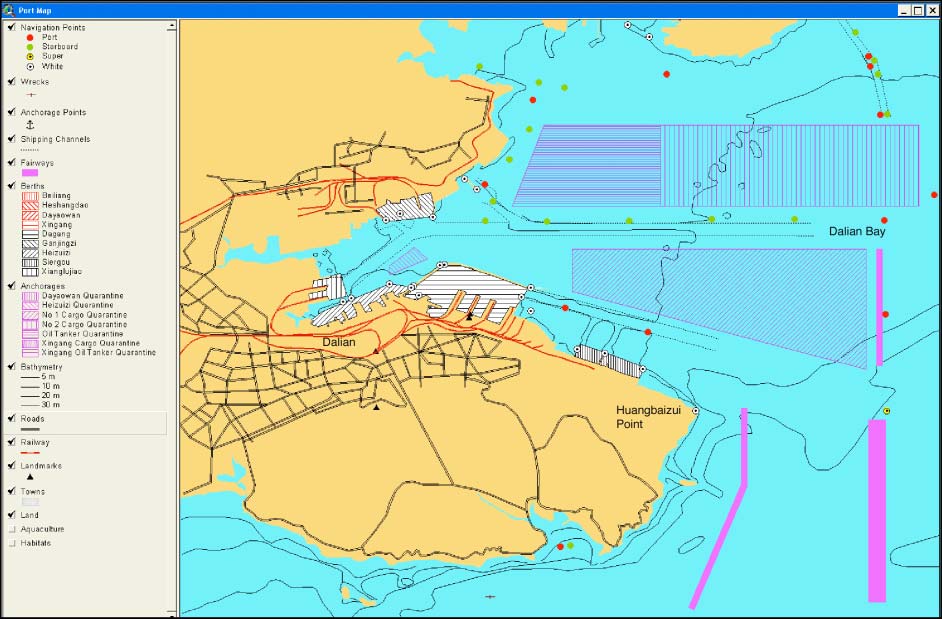Image resolution: width=942 pixels, height=619 pixels.
Task: Enable the Aquaculture layer checkbox
Action: tap(10, 529)
